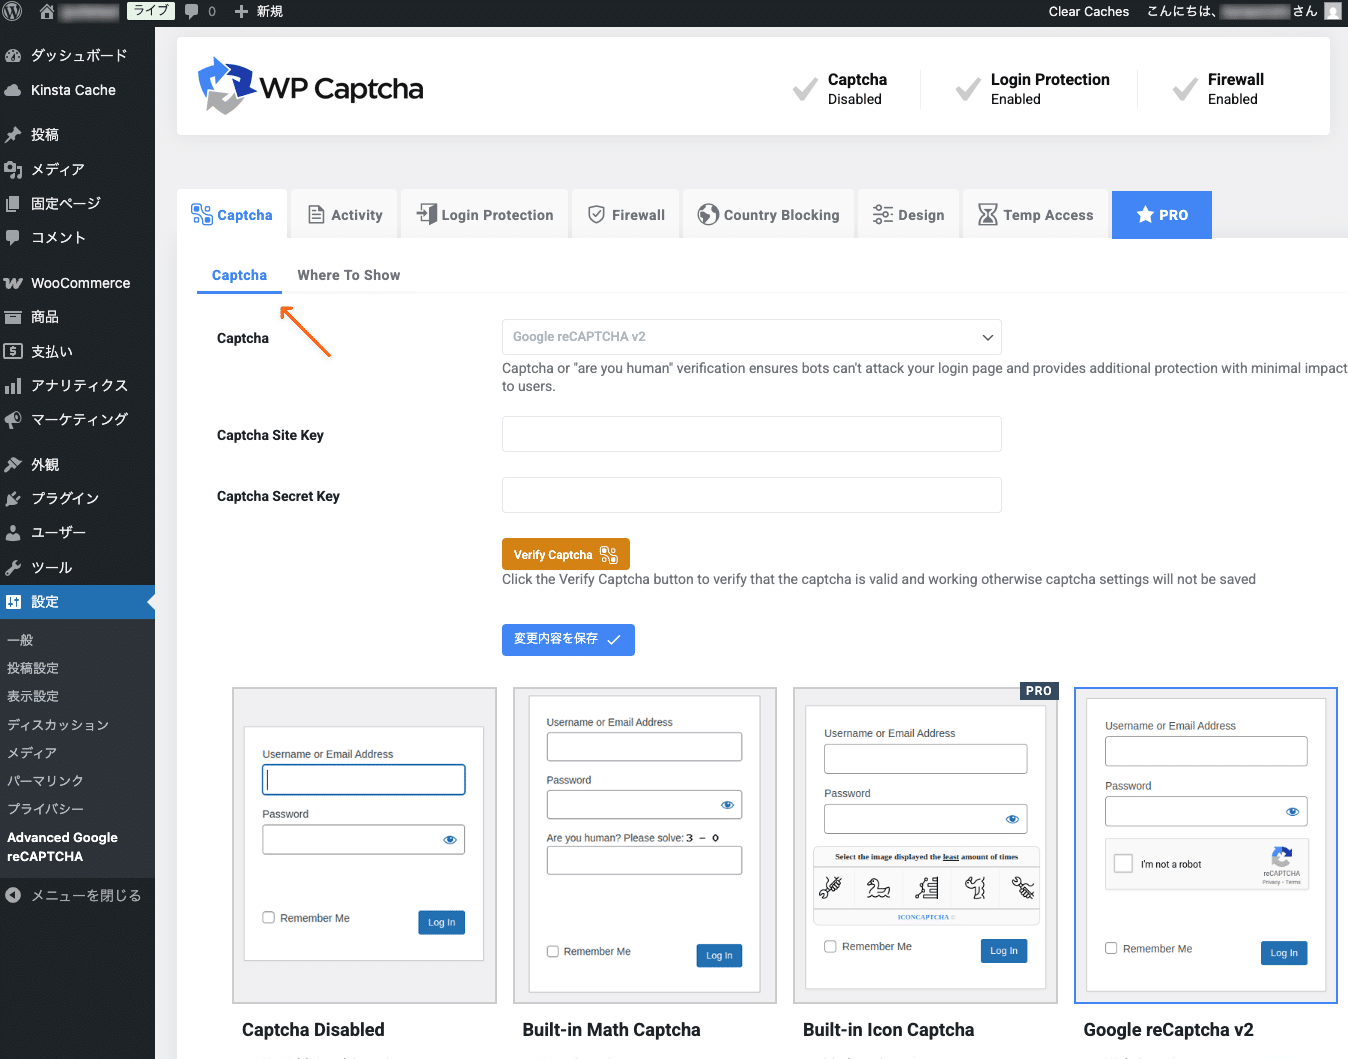Viewport: 1348px width, 1059px height.
Task: Click the stopwatch icon on Temp Access tab
Action: point(988,214)
